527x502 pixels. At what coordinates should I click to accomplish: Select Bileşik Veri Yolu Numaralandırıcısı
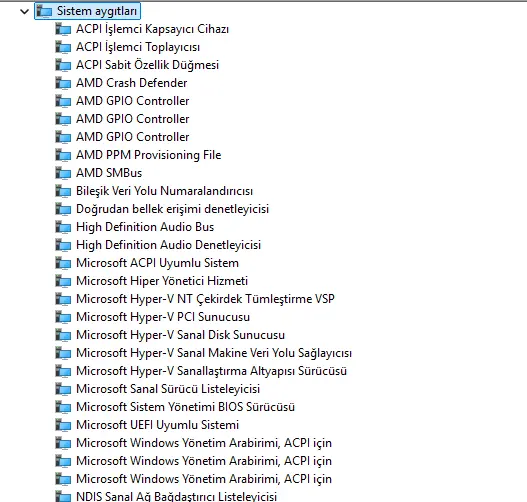click(164, 191)
